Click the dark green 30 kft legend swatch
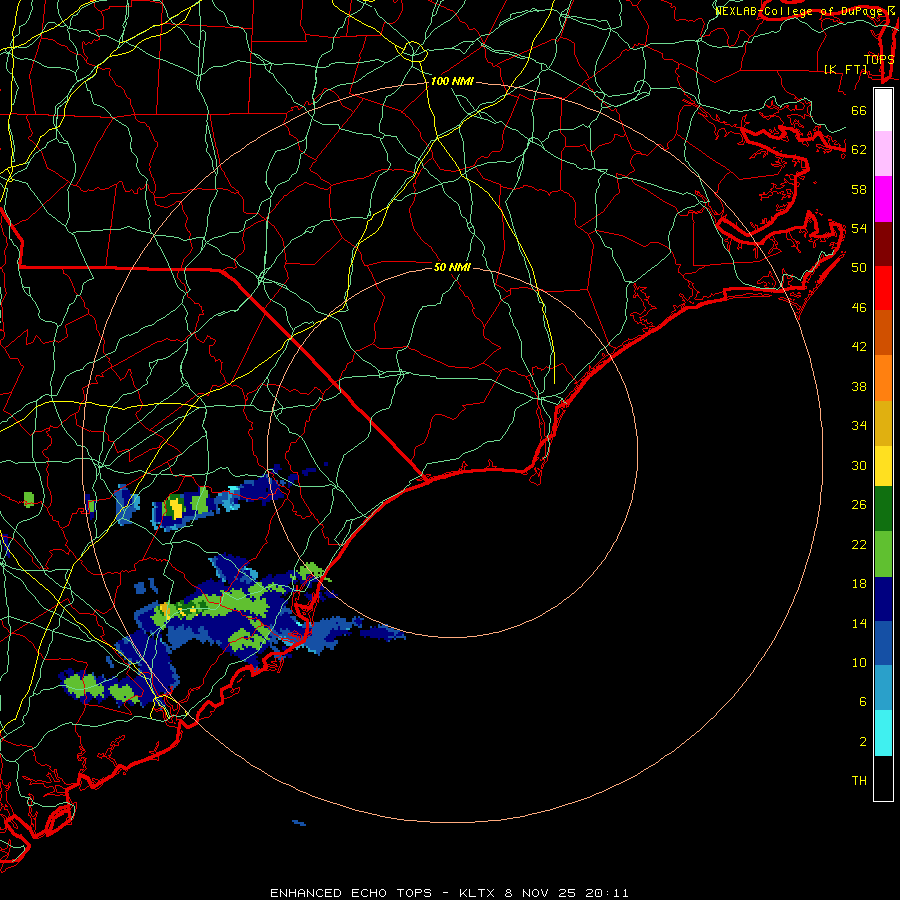900x900 pixels. (x=883, y=509)
